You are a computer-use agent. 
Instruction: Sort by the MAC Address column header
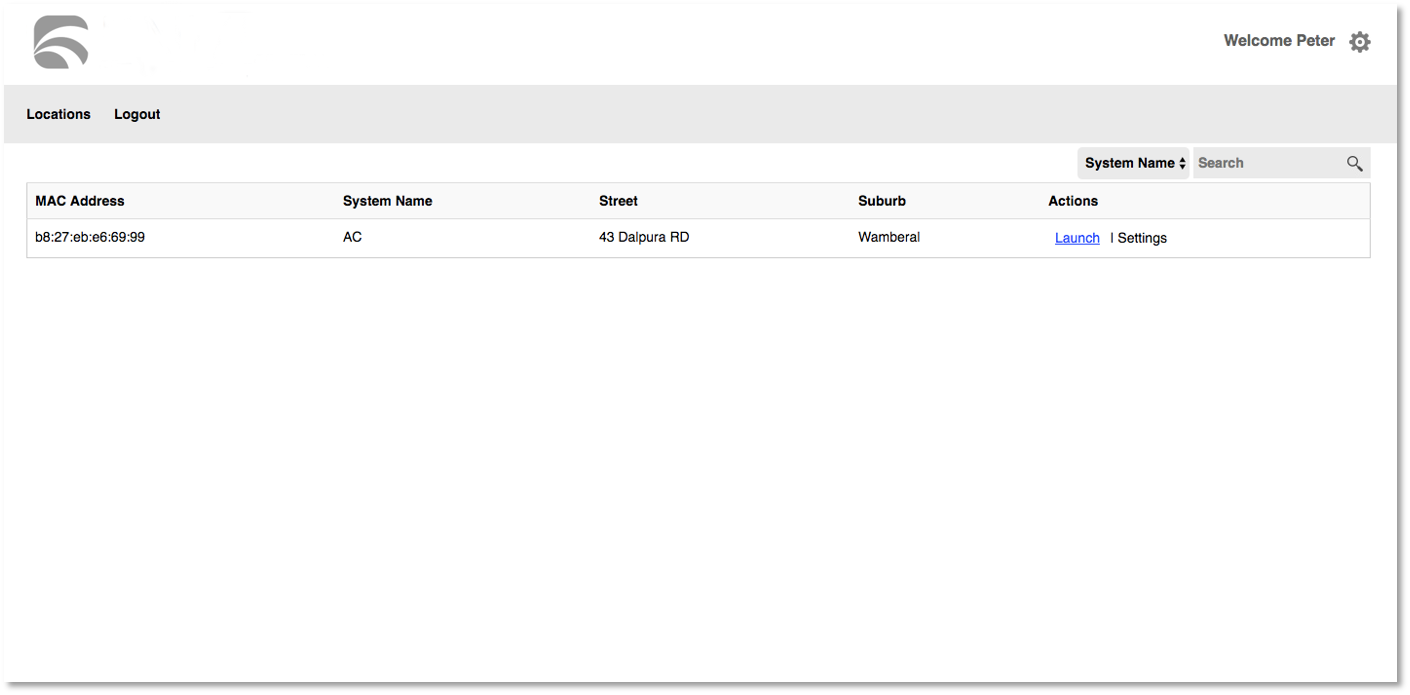[79, 201]
